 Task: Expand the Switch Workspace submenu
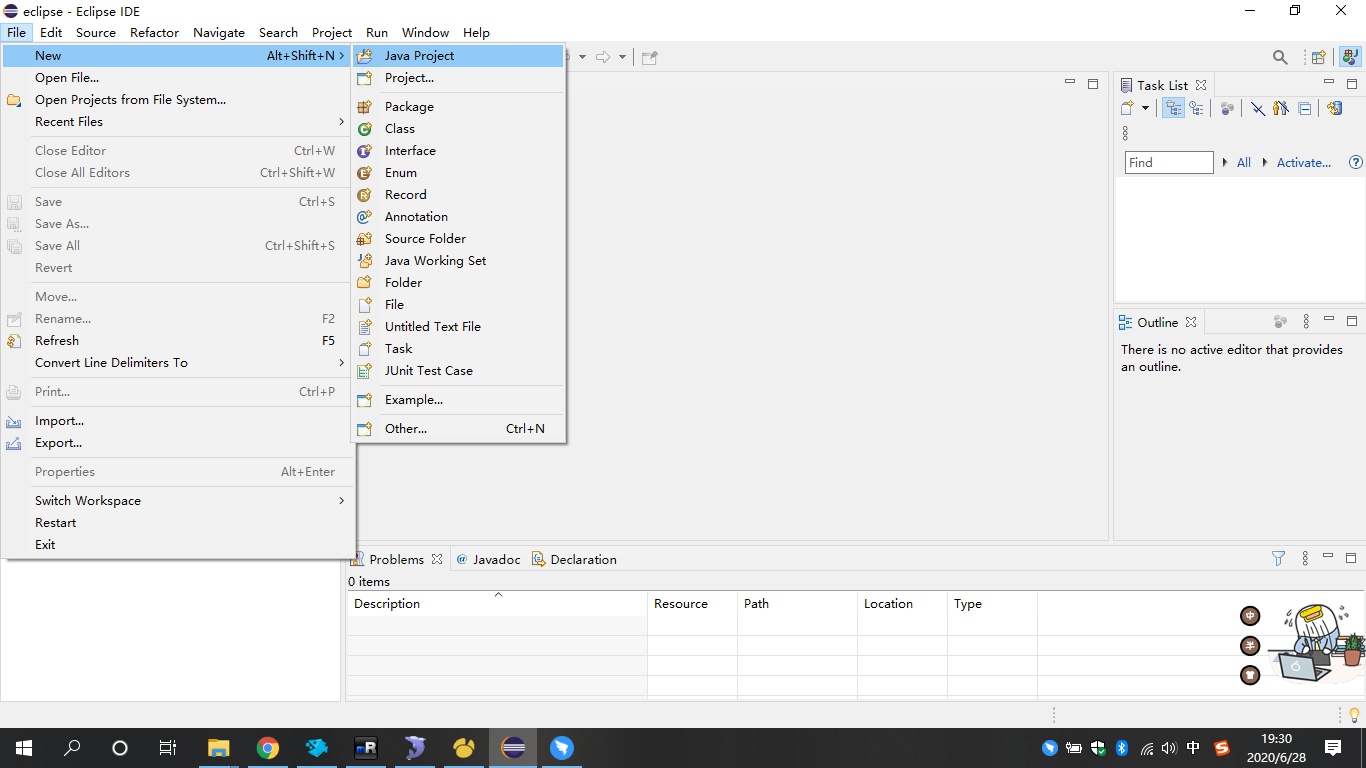(177, 501)
